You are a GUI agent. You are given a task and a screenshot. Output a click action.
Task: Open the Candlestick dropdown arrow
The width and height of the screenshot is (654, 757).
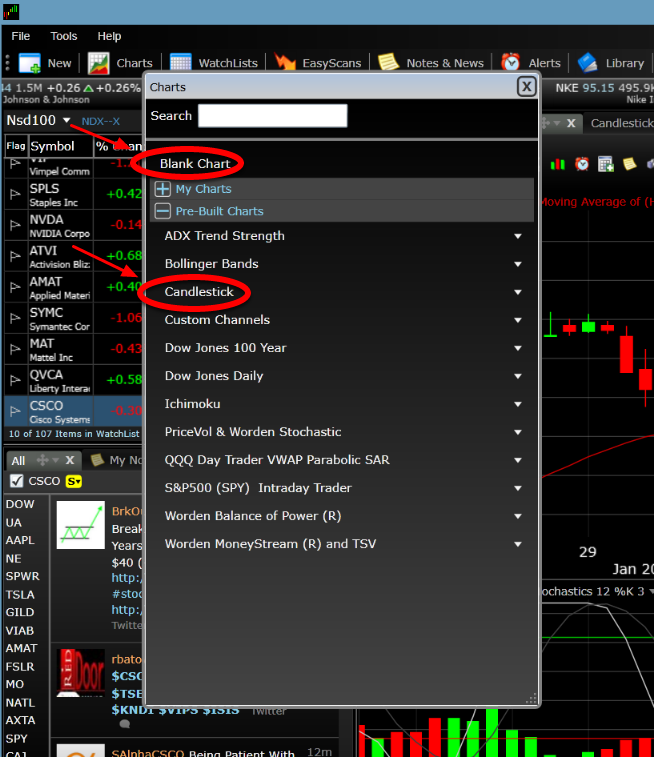click(x=518, y=292)
